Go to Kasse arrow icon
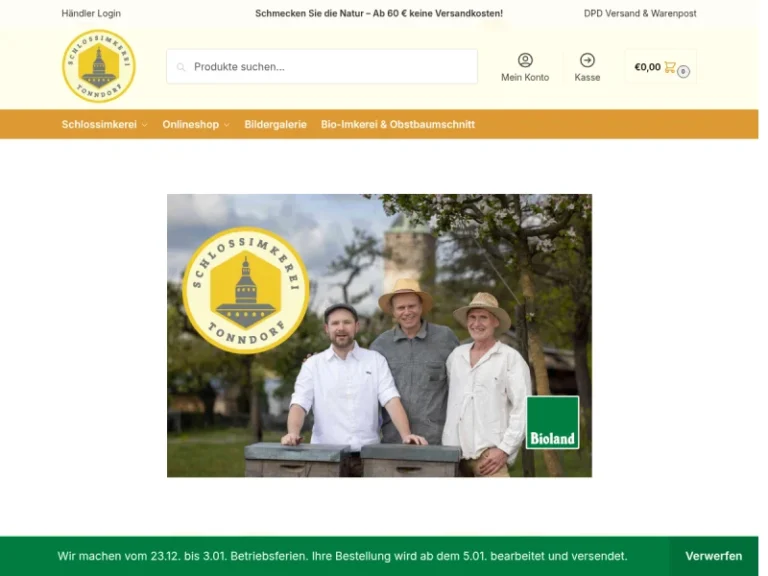The width and height of the screenshot is (768, 576). [x=587, y=60]
